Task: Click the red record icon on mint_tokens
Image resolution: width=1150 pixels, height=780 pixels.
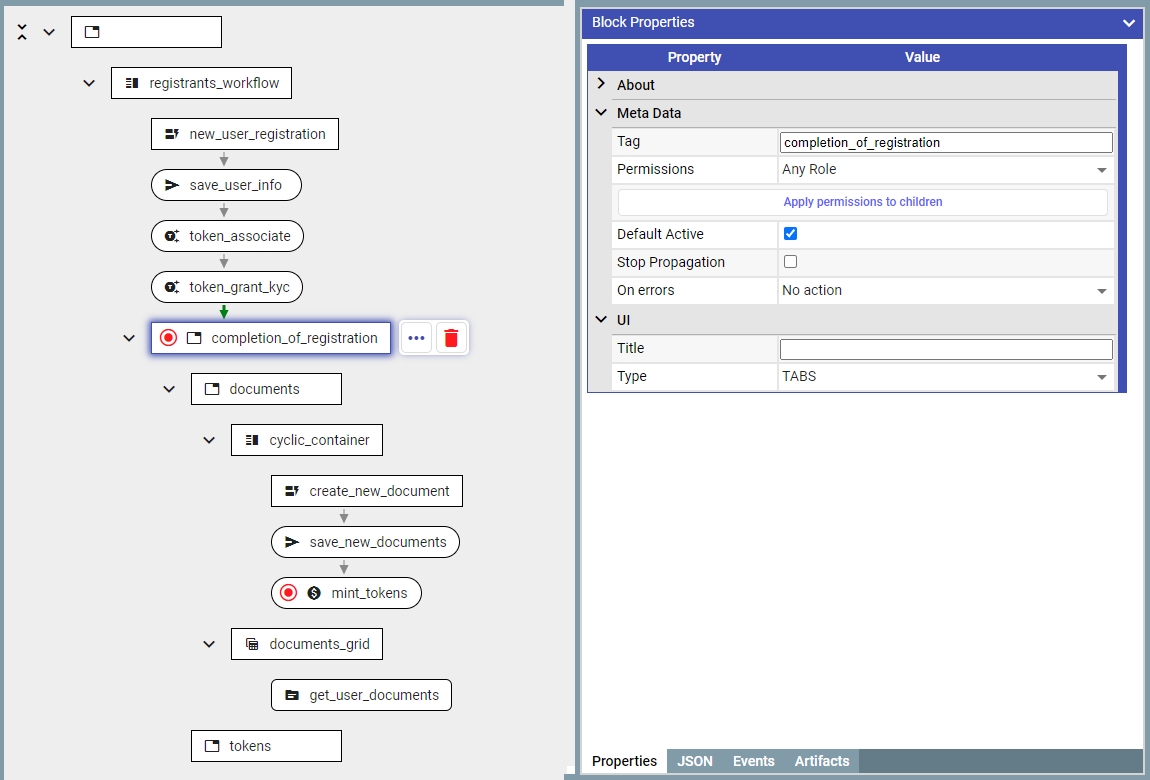Action: tap(289, 593)
